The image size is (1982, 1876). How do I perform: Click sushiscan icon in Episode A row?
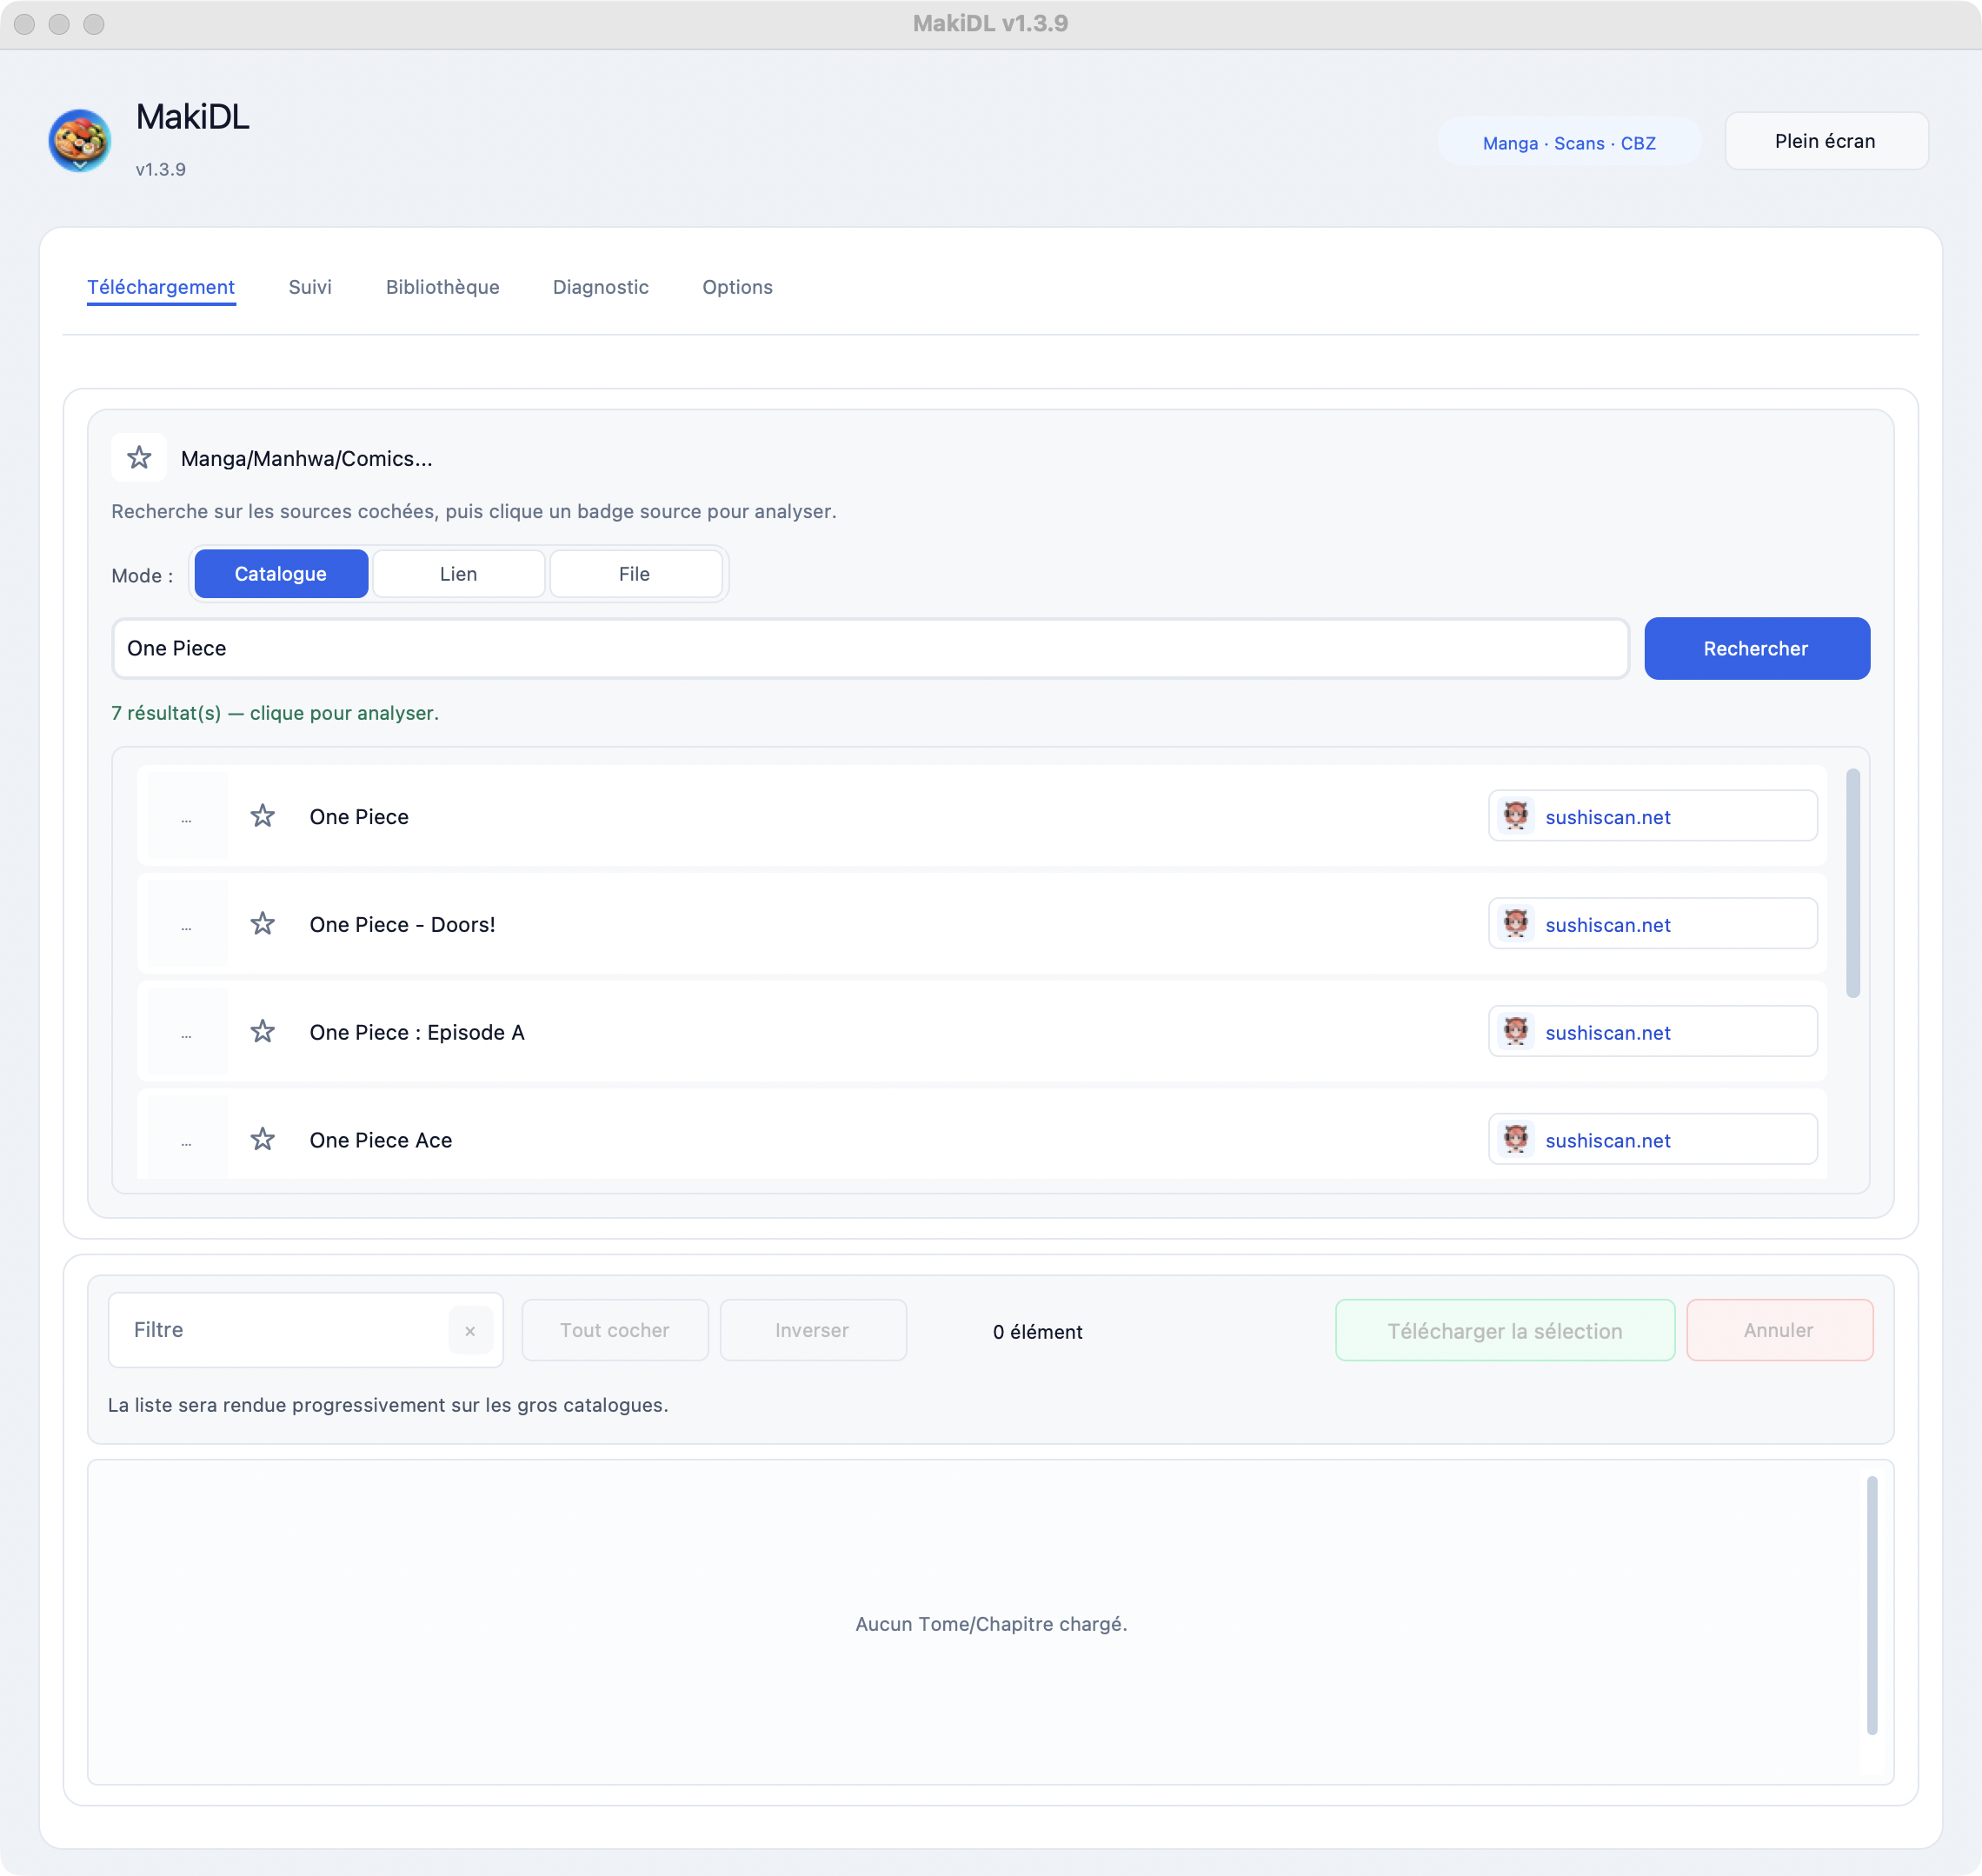coord(1516,1032)
